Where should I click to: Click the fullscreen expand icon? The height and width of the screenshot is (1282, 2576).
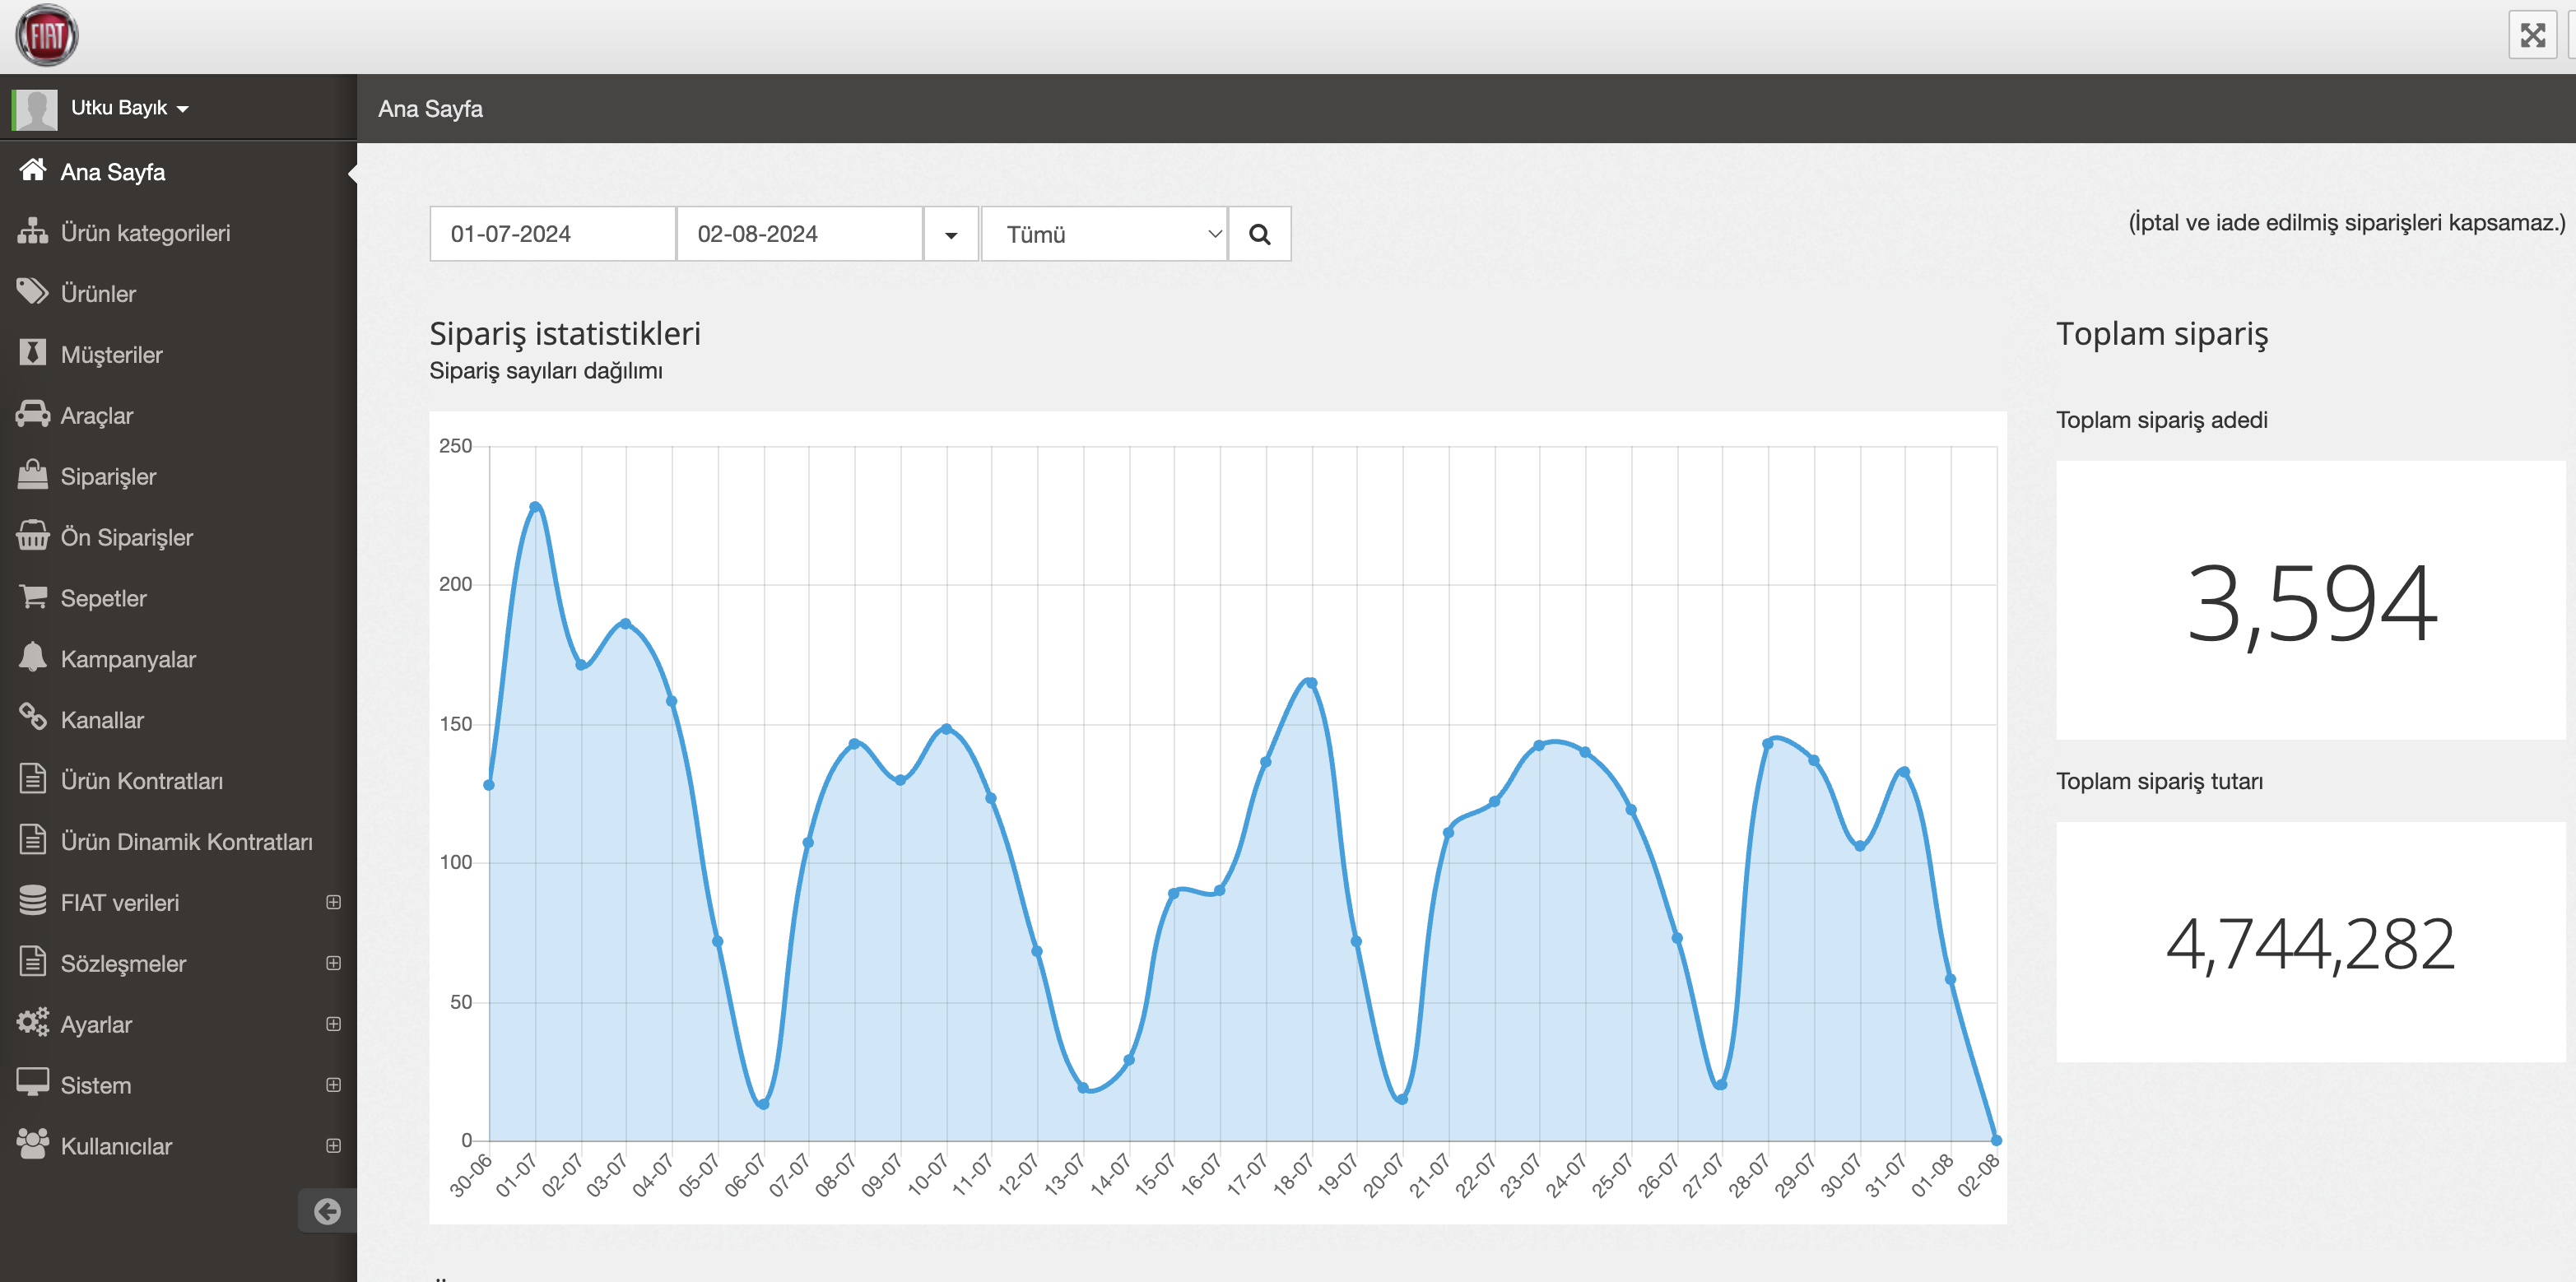(2532, 36)
